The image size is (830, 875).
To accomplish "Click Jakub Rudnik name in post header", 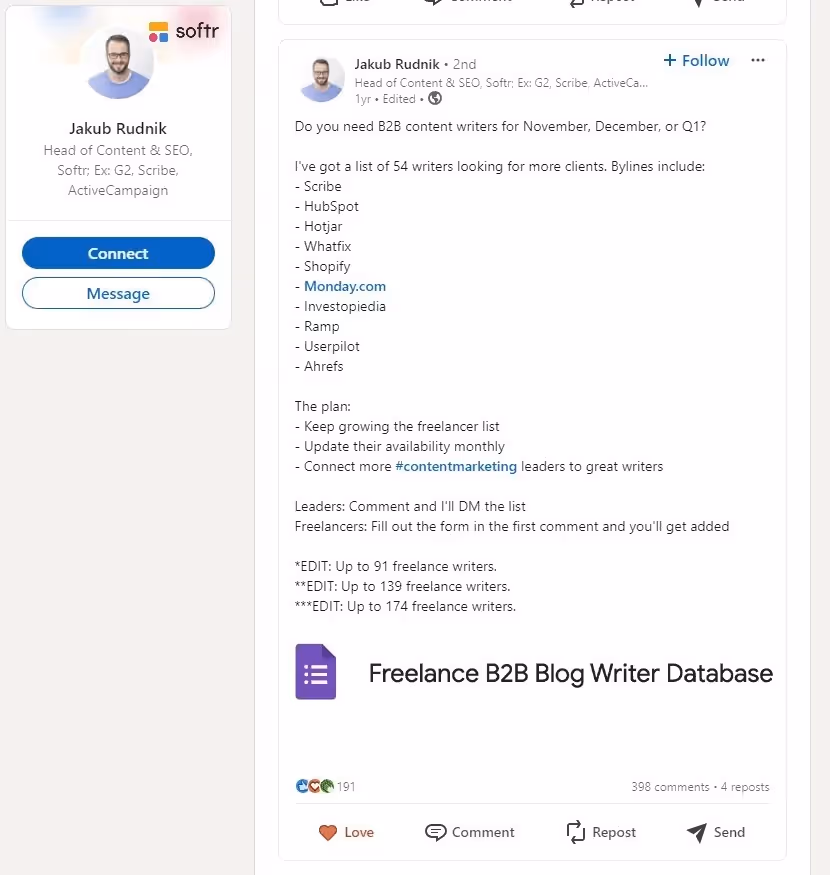I will (397, 64).
